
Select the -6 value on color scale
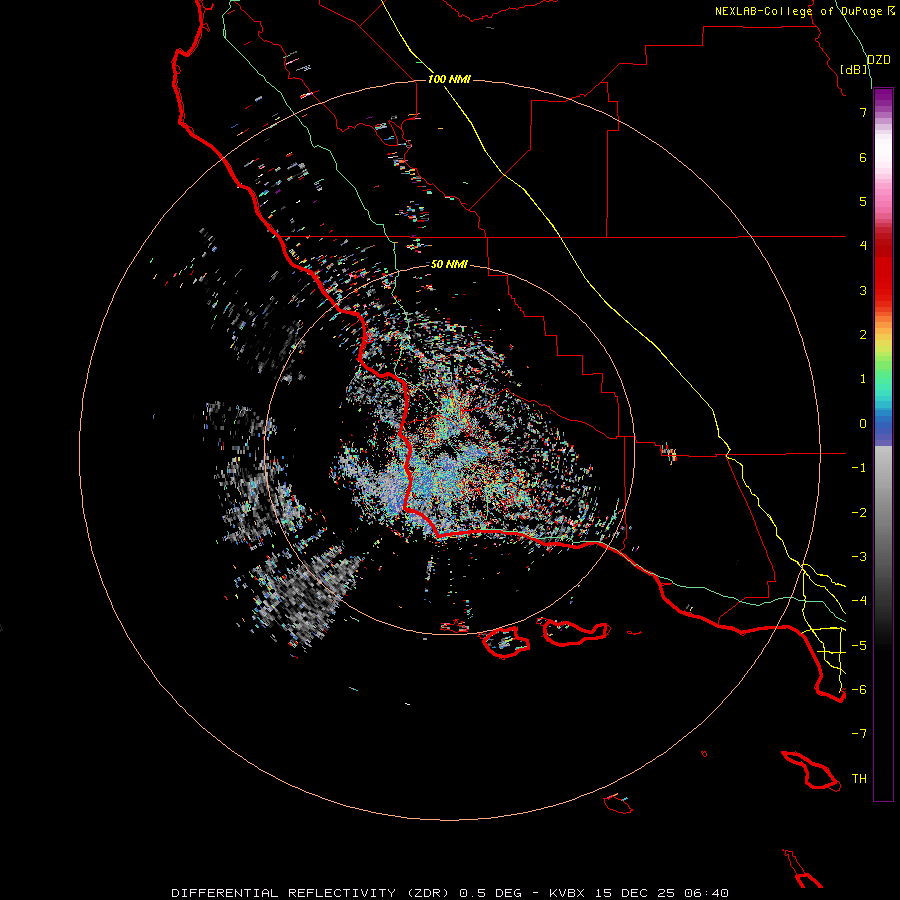click(859, 689)
